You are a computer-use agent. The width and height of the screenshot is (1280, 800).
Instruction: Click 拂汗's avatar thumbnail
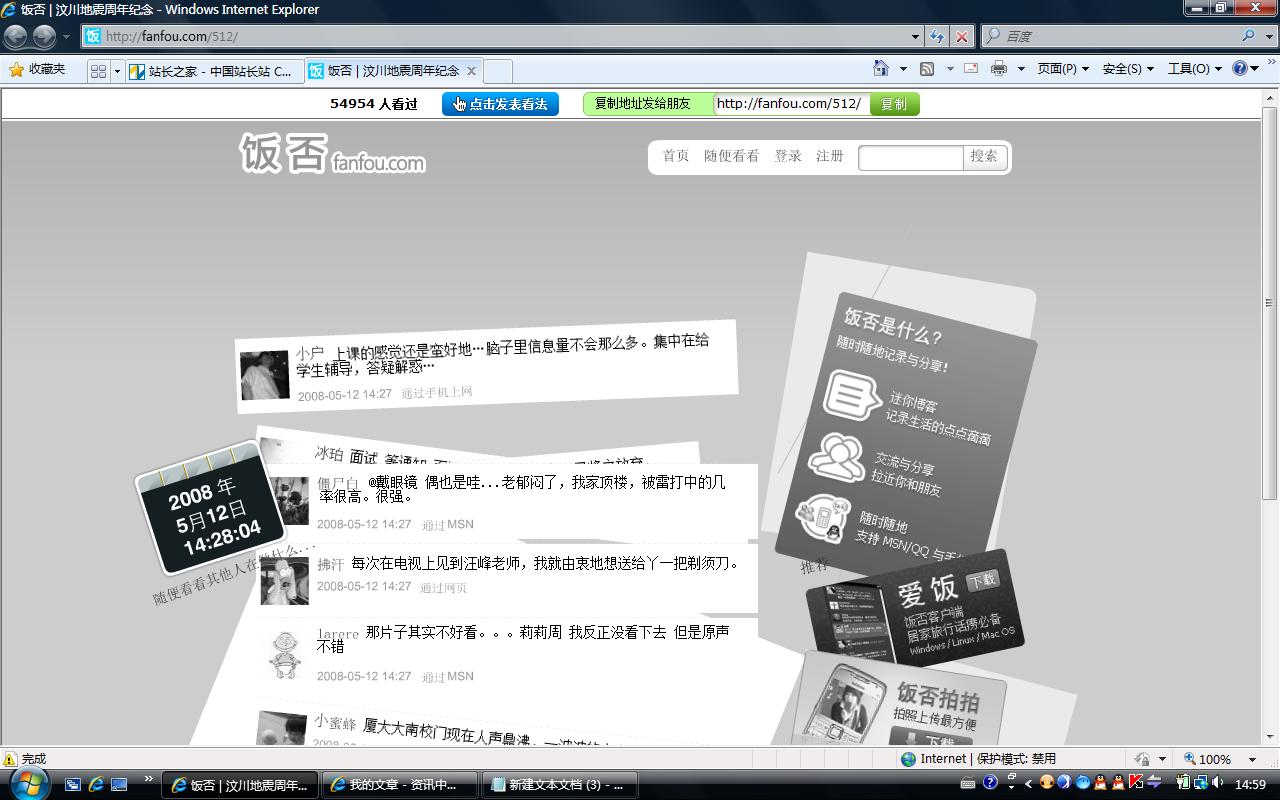tap(285, 580)
